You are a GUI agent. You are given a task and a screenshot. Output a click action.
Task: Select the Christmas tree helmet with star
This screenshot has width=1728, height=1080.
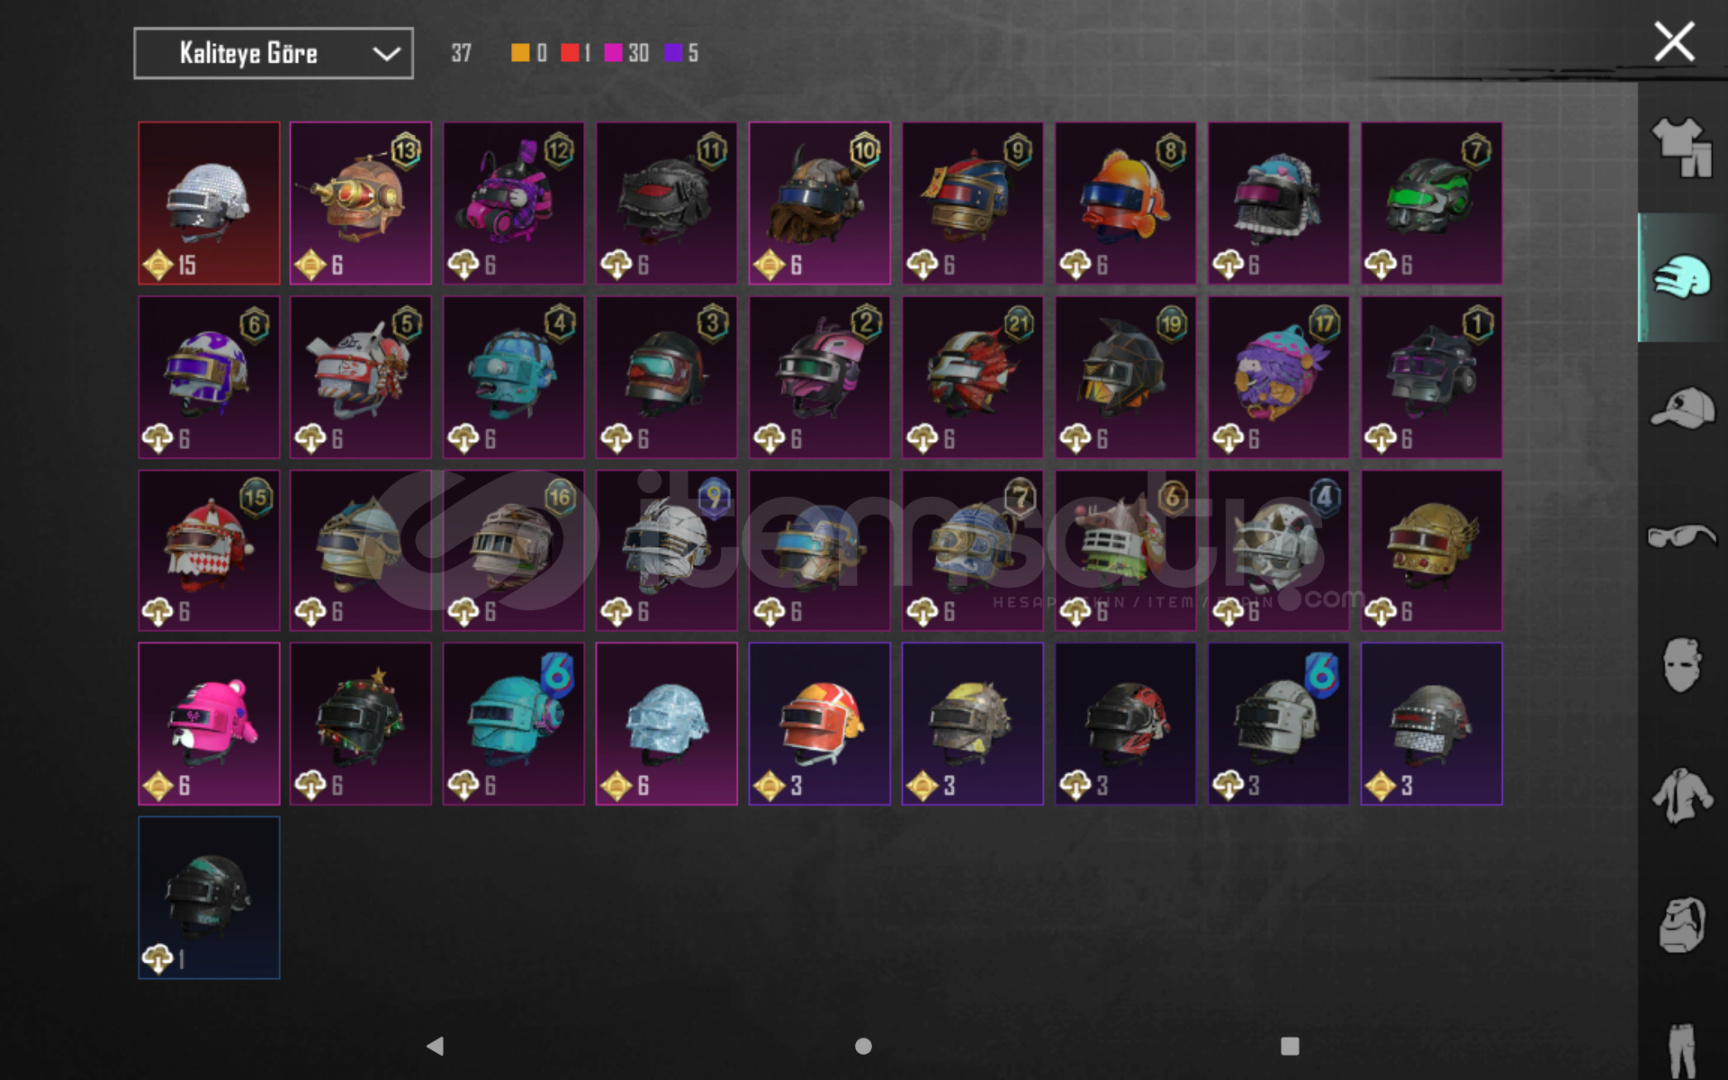click(x=361, y=724)
